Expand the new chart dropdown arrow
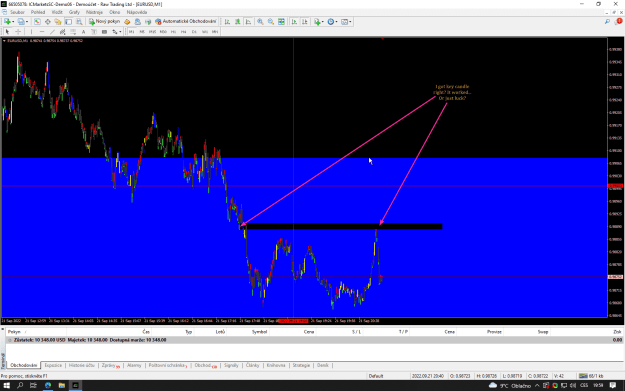The height and width of the screenshot is (391, 625). [x=13, y=22]
